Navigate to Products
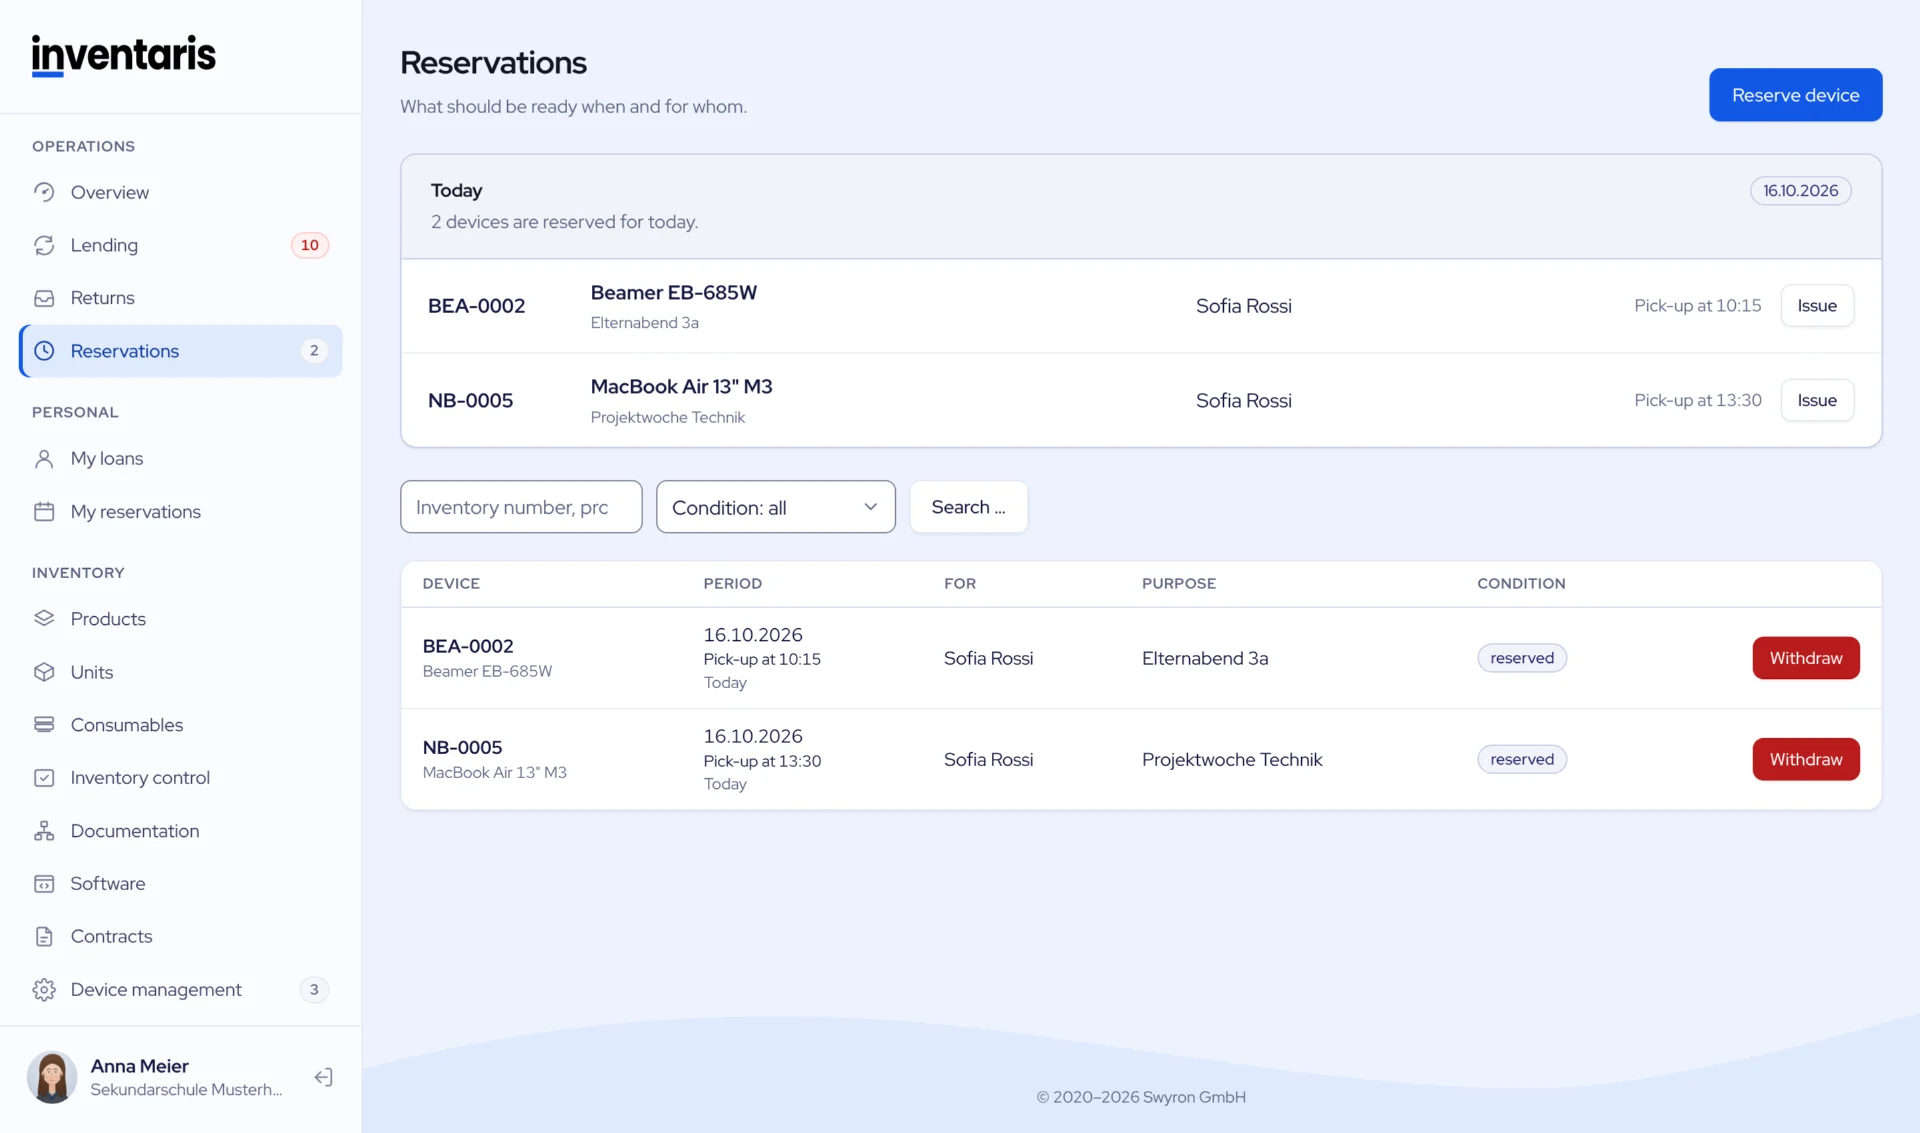This screenshot has width=1920, height=1133. [x=181, y=618]
